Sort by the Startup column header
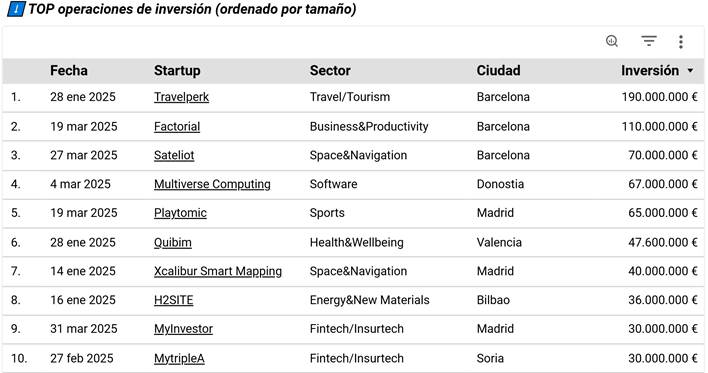The height and width of the screenshot is (373, 708). (x=177, y=70)
